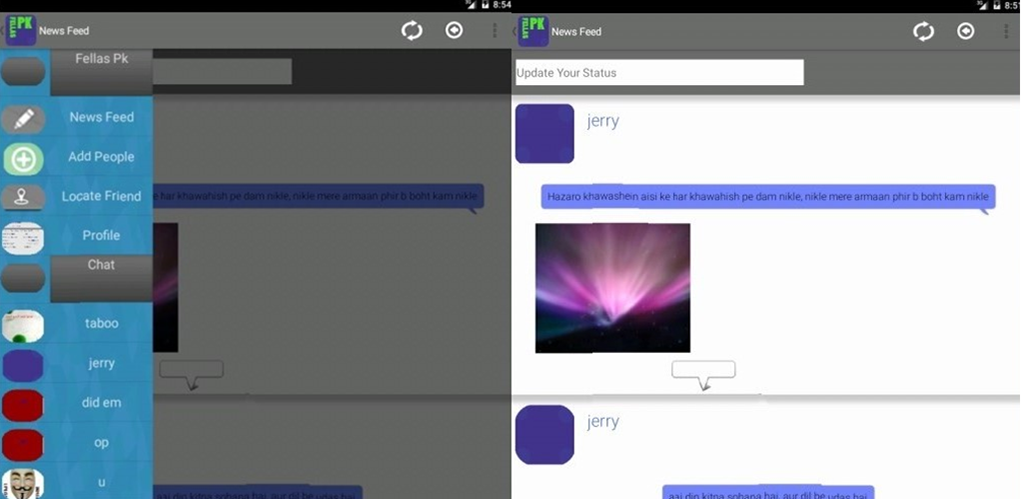The width and height of the screenshot is (1024, 500).
Task: Open overflow menu dots in left screen
Action: (495, 31)
